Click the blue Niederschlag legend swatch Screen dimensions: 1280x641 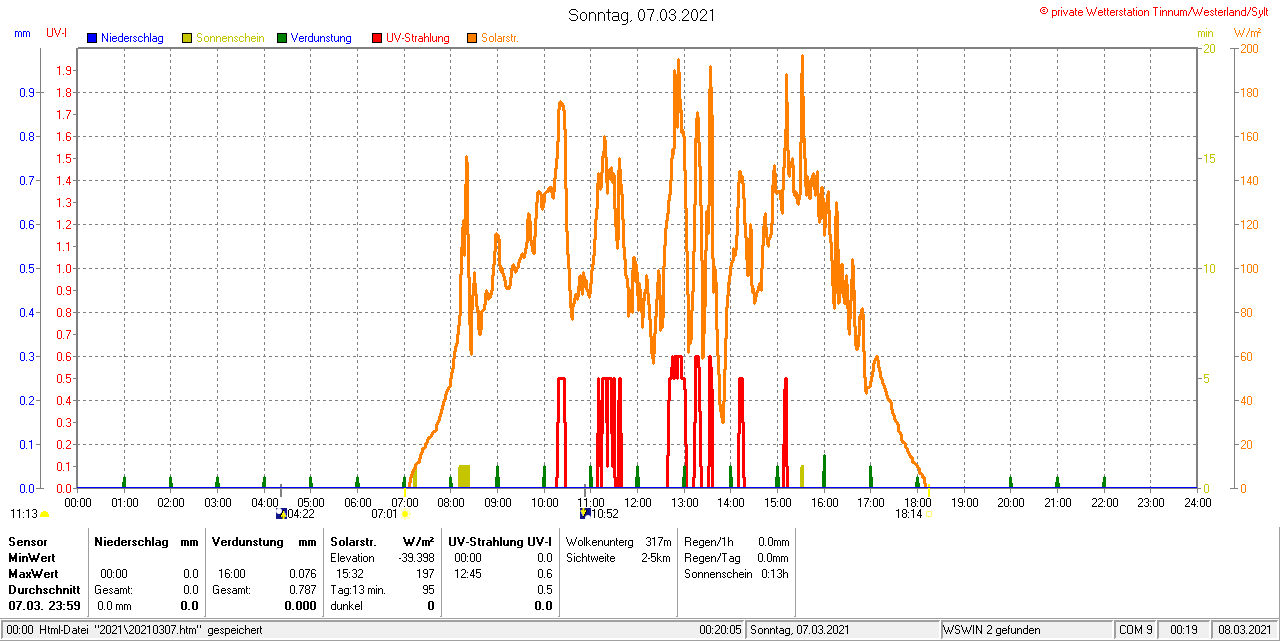point(92,38)
